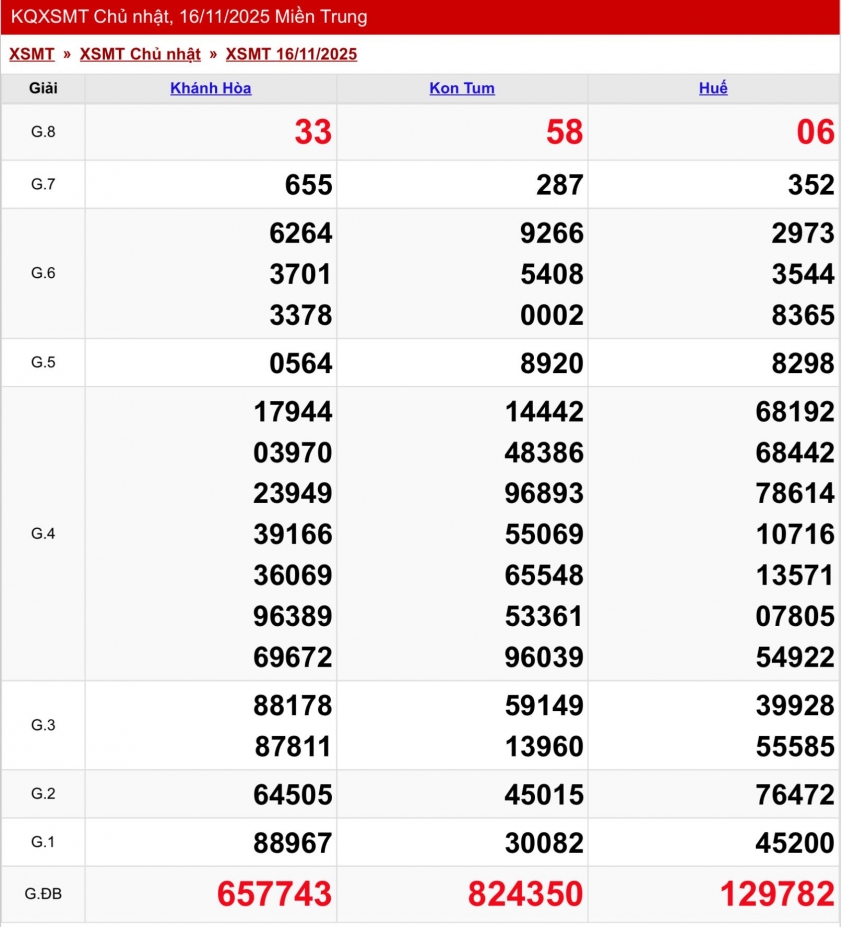Viewport: 842px width, 927px height.
Task: Open the XSMT breadcrumb link
Action: (x=32, y=54)
